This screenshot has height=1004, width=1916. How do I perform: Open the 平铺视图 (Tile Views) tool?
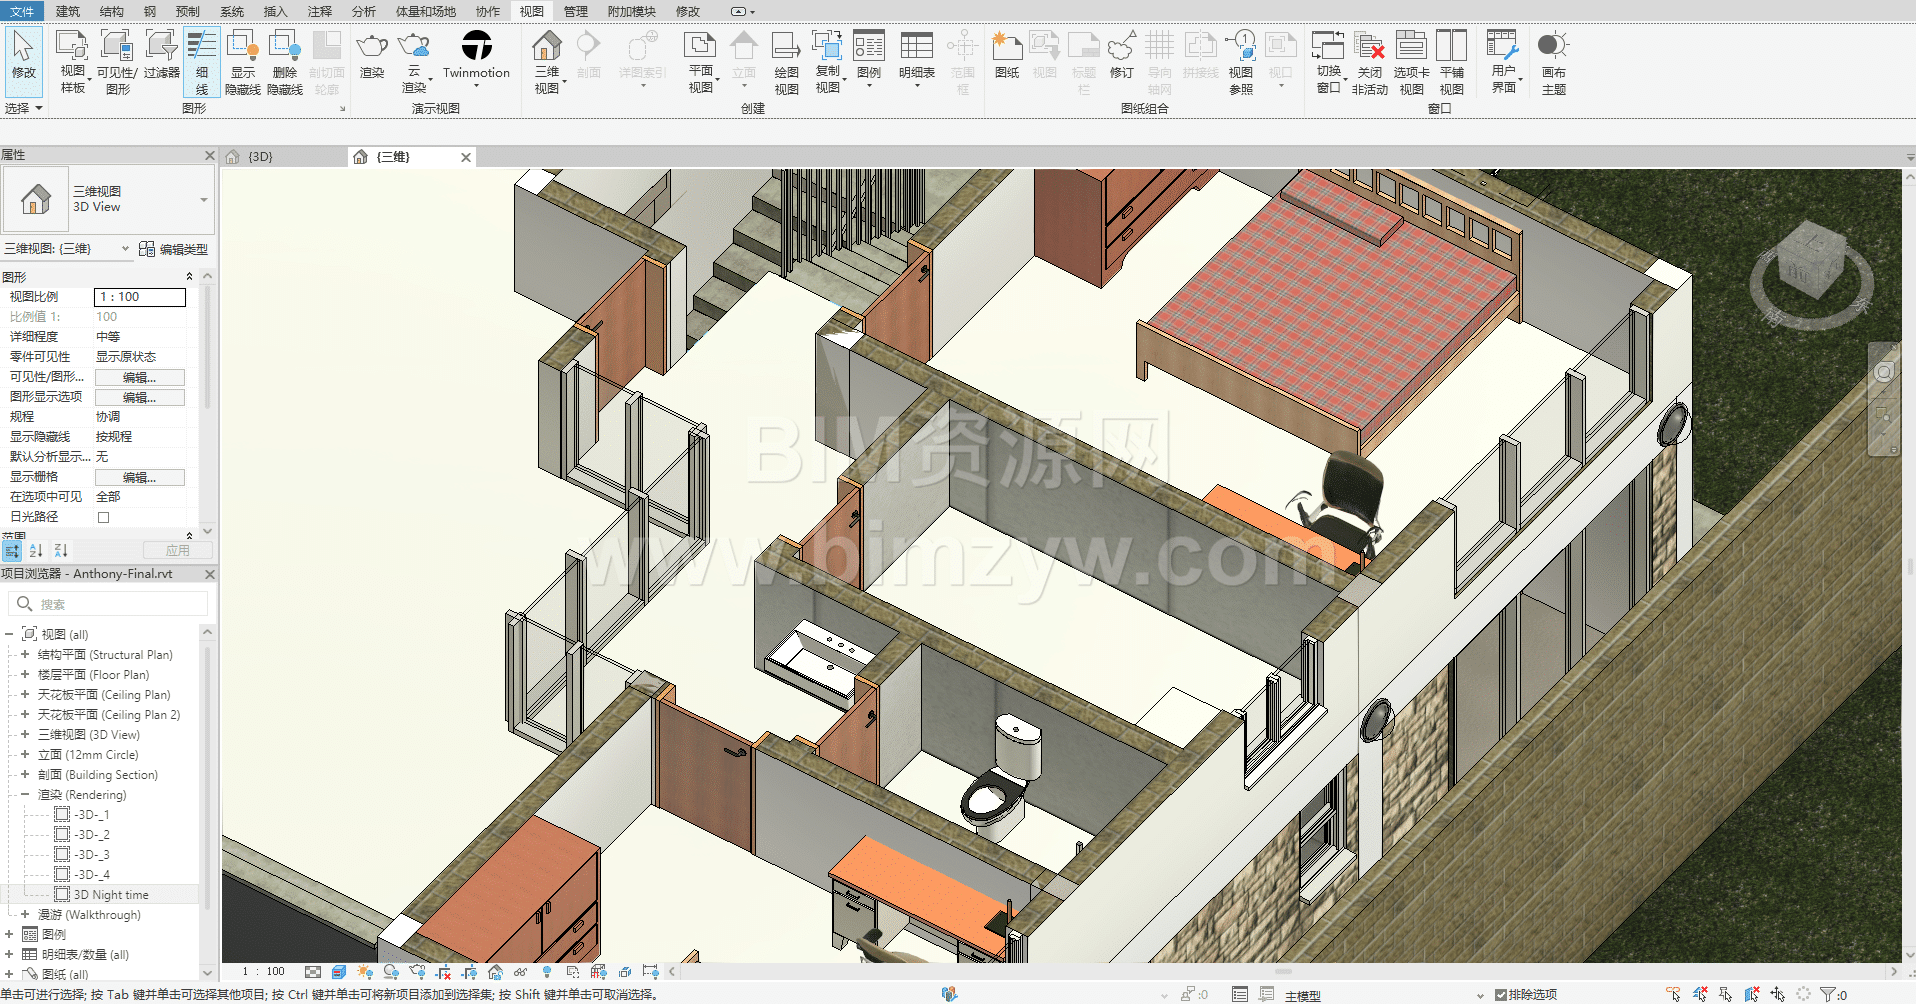(x=1451, y=47)
